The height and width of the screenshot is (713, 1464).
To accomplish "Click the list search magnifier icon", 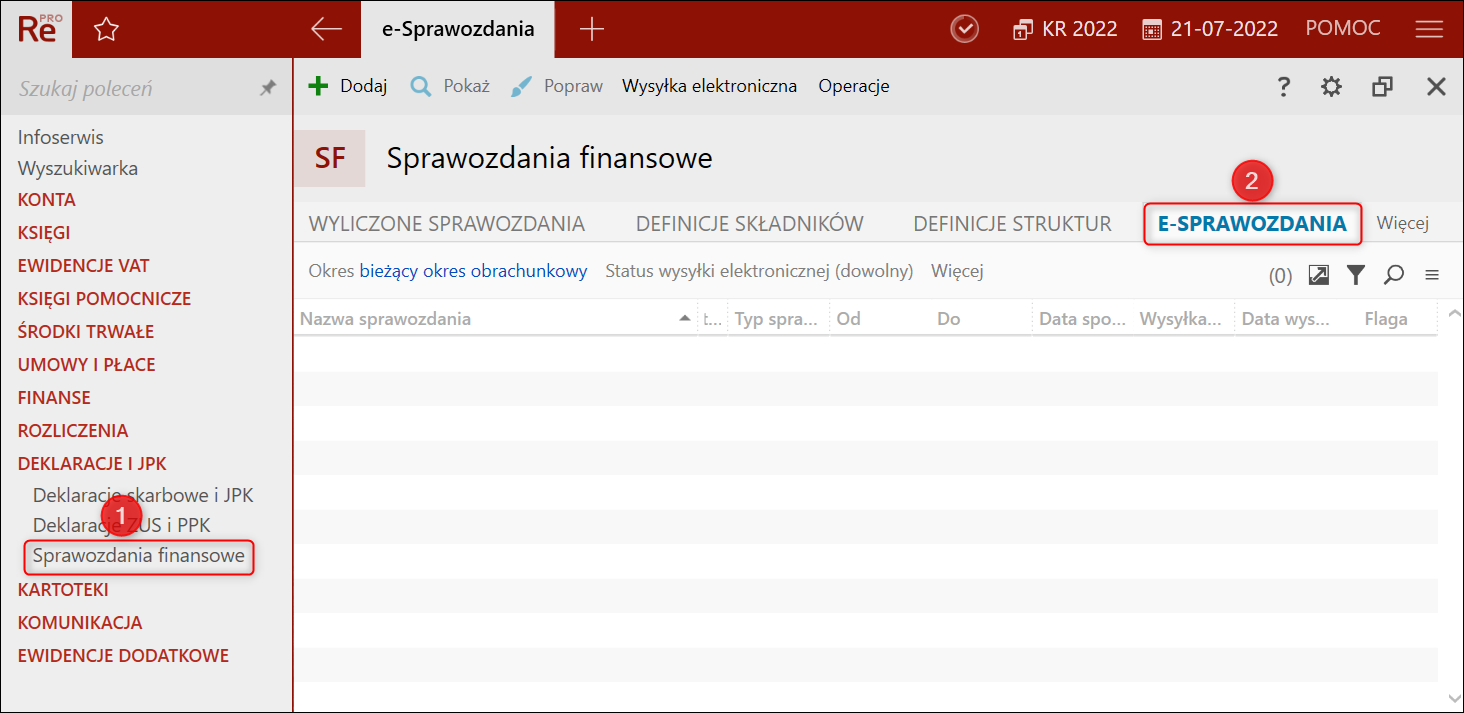I will pos(1394,274).
